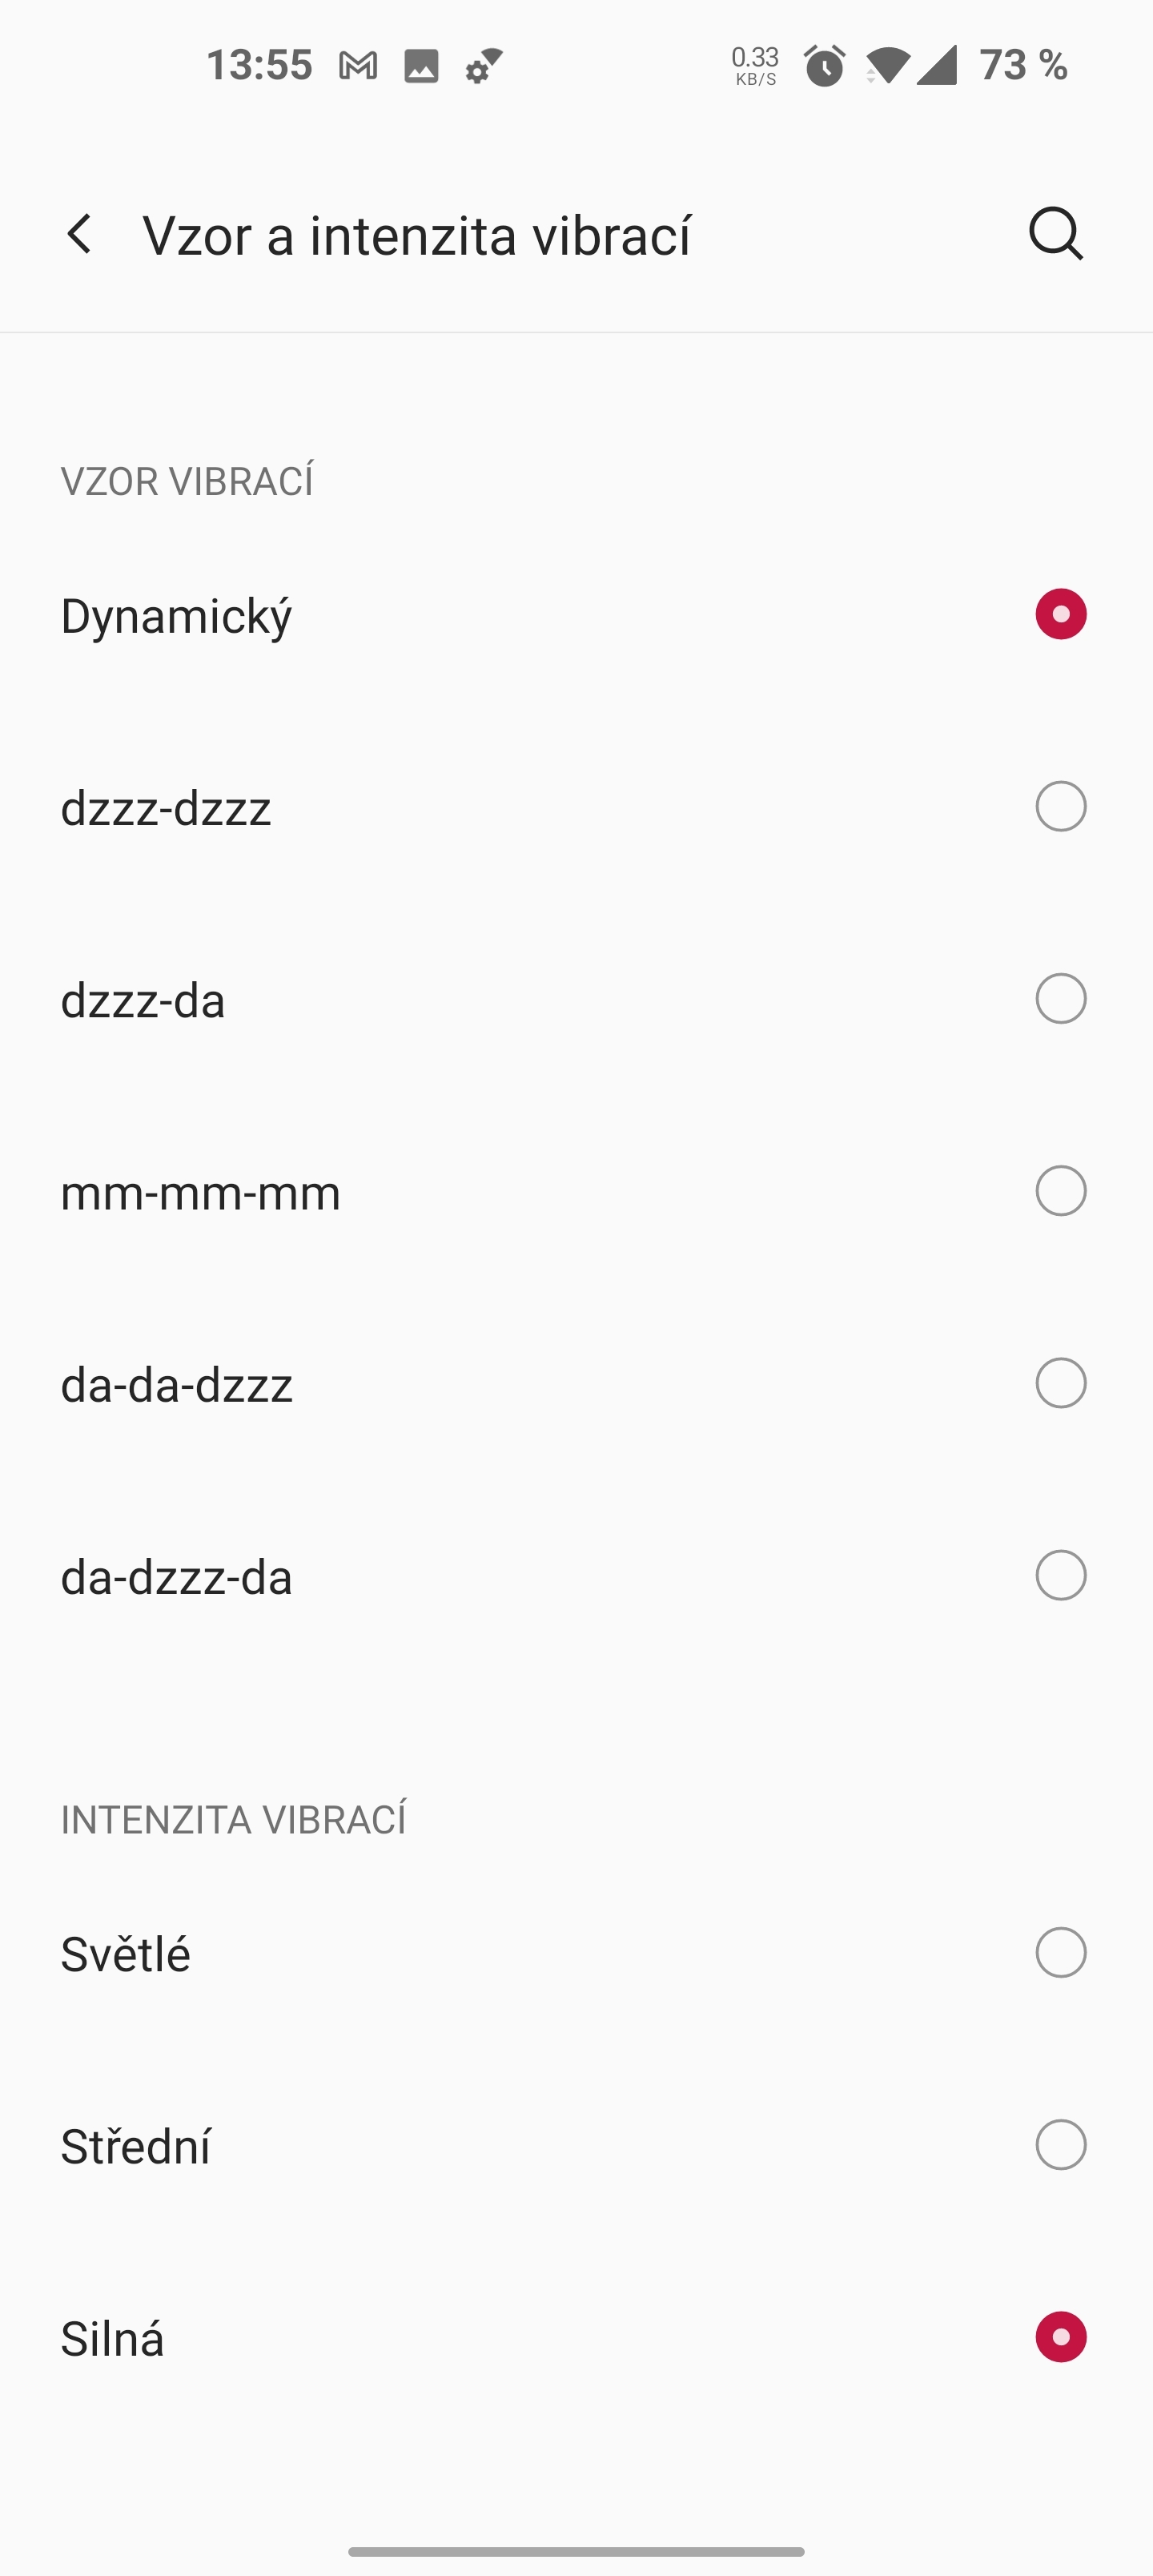
Task: Pick the da-dzzz-da radio button
Action: click(1061, 1575)
